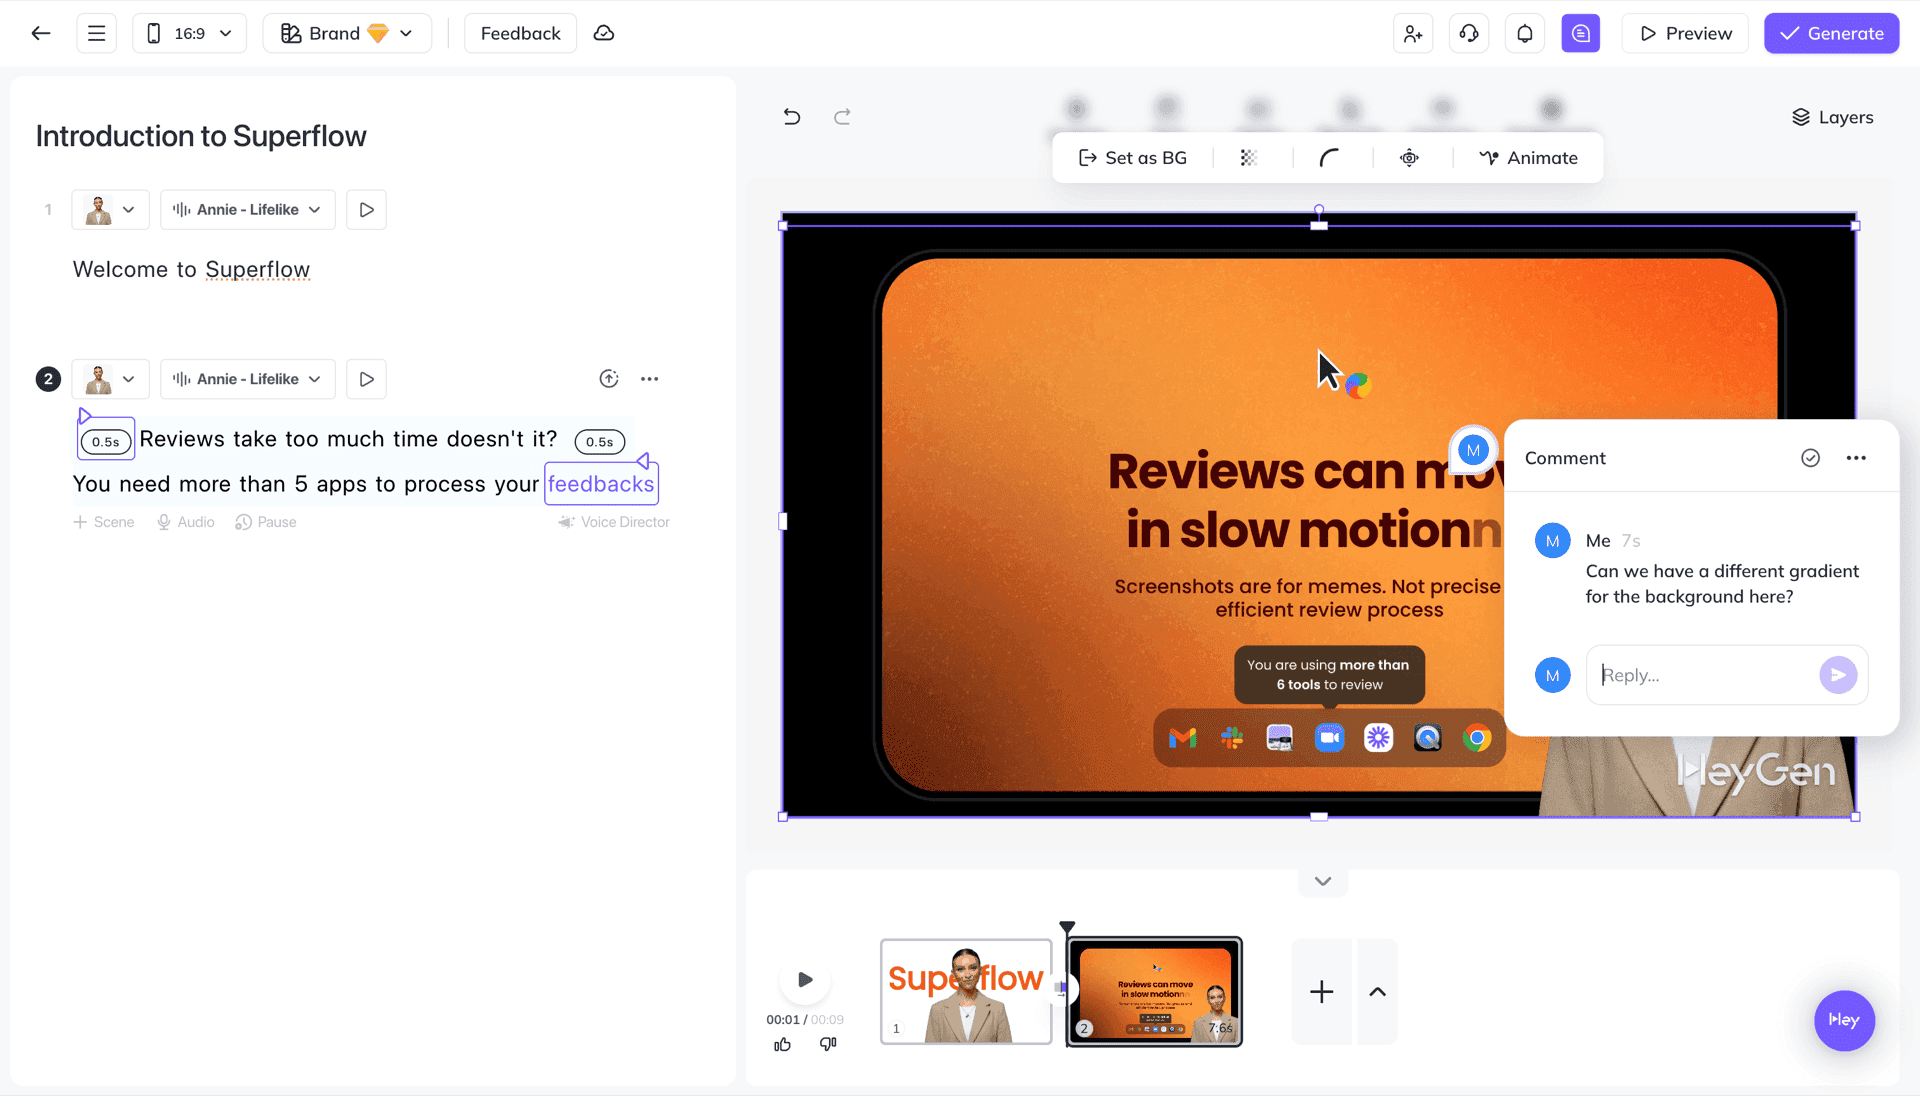Undo the last action

pyautogui.click(x=792, y=117)
